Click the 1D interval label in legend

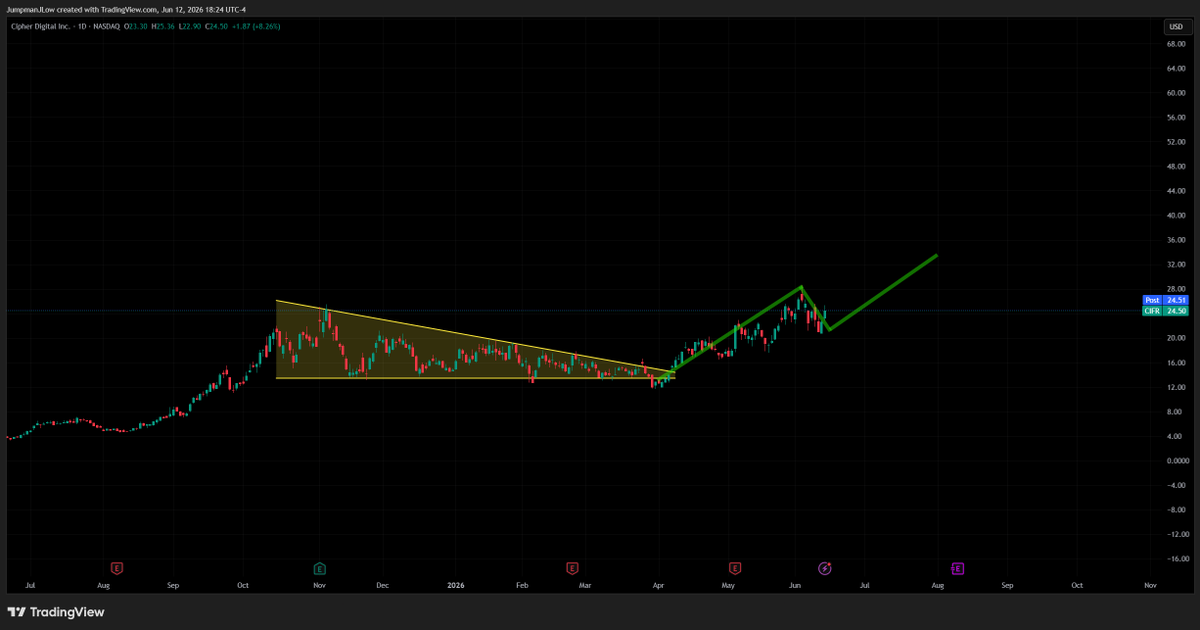click(x=82, y=26)
